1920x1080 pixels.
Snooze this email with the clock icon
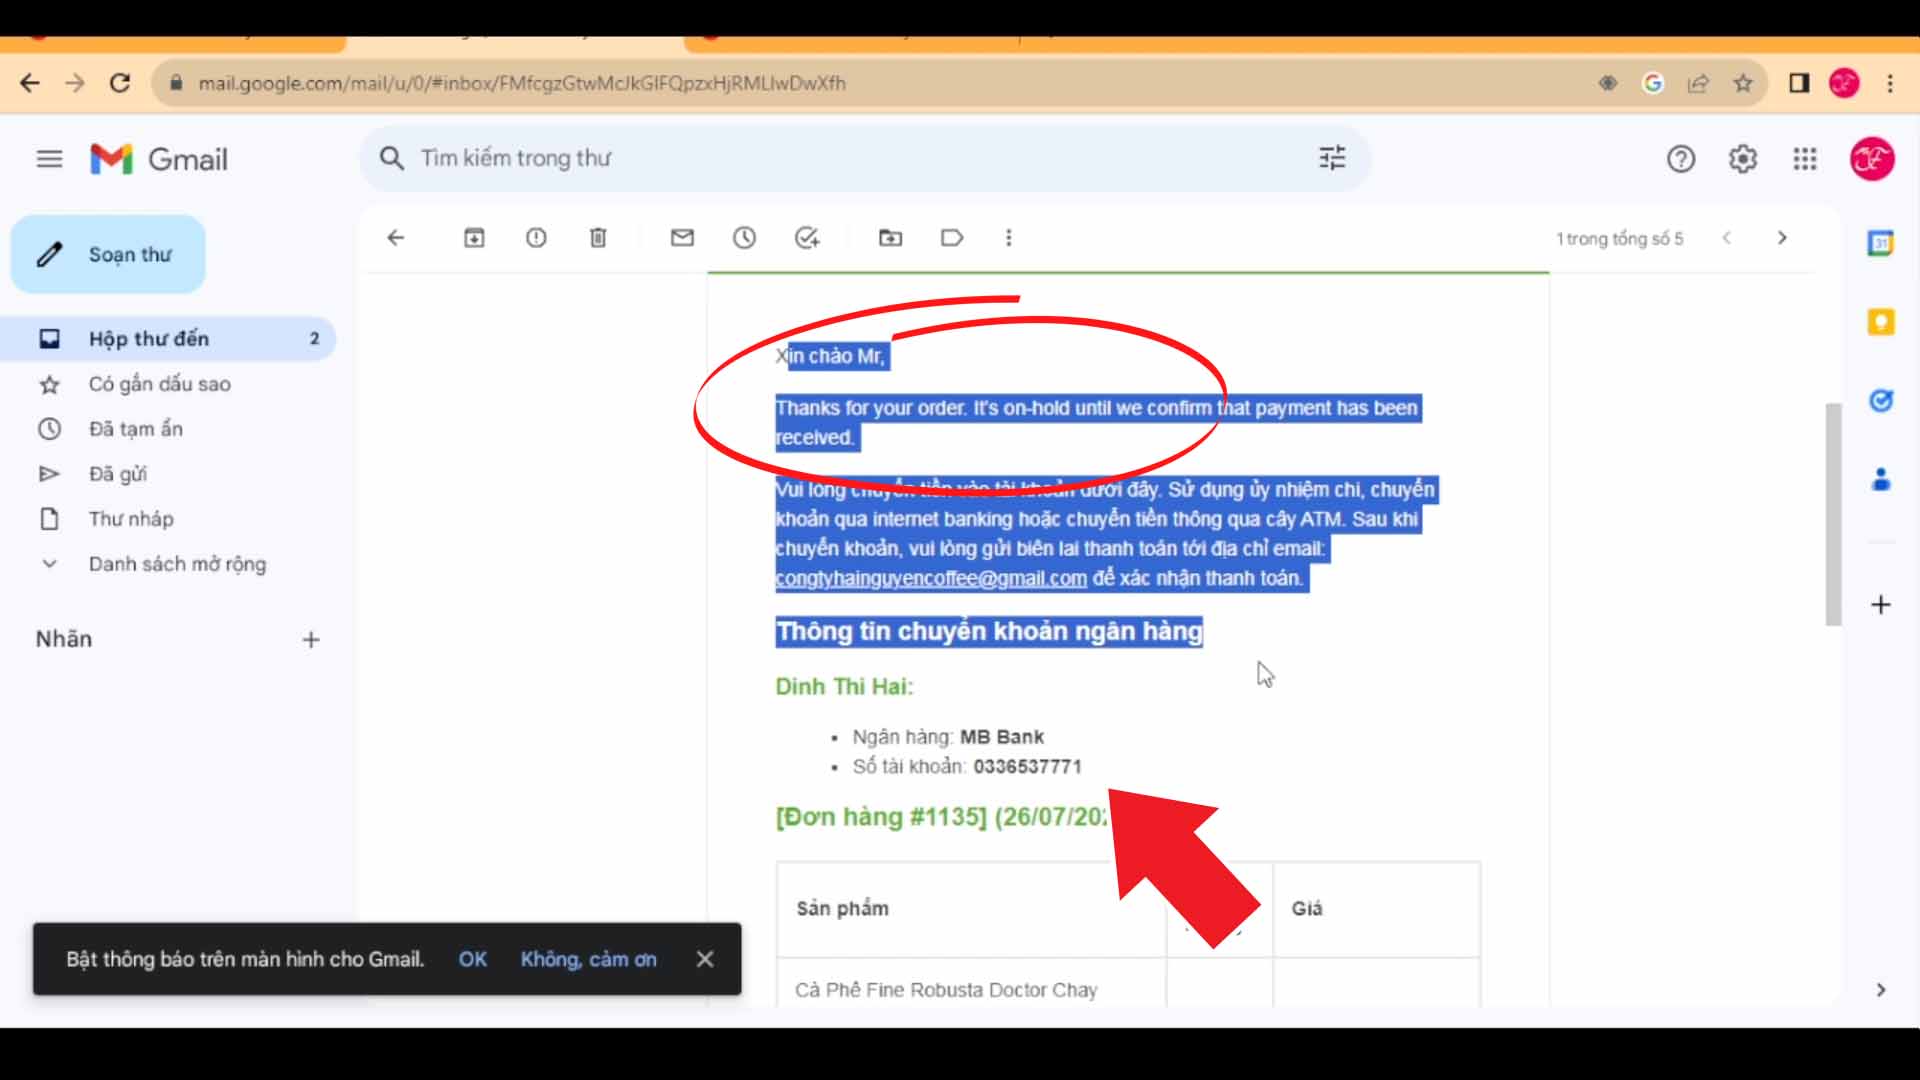[744, 238]
